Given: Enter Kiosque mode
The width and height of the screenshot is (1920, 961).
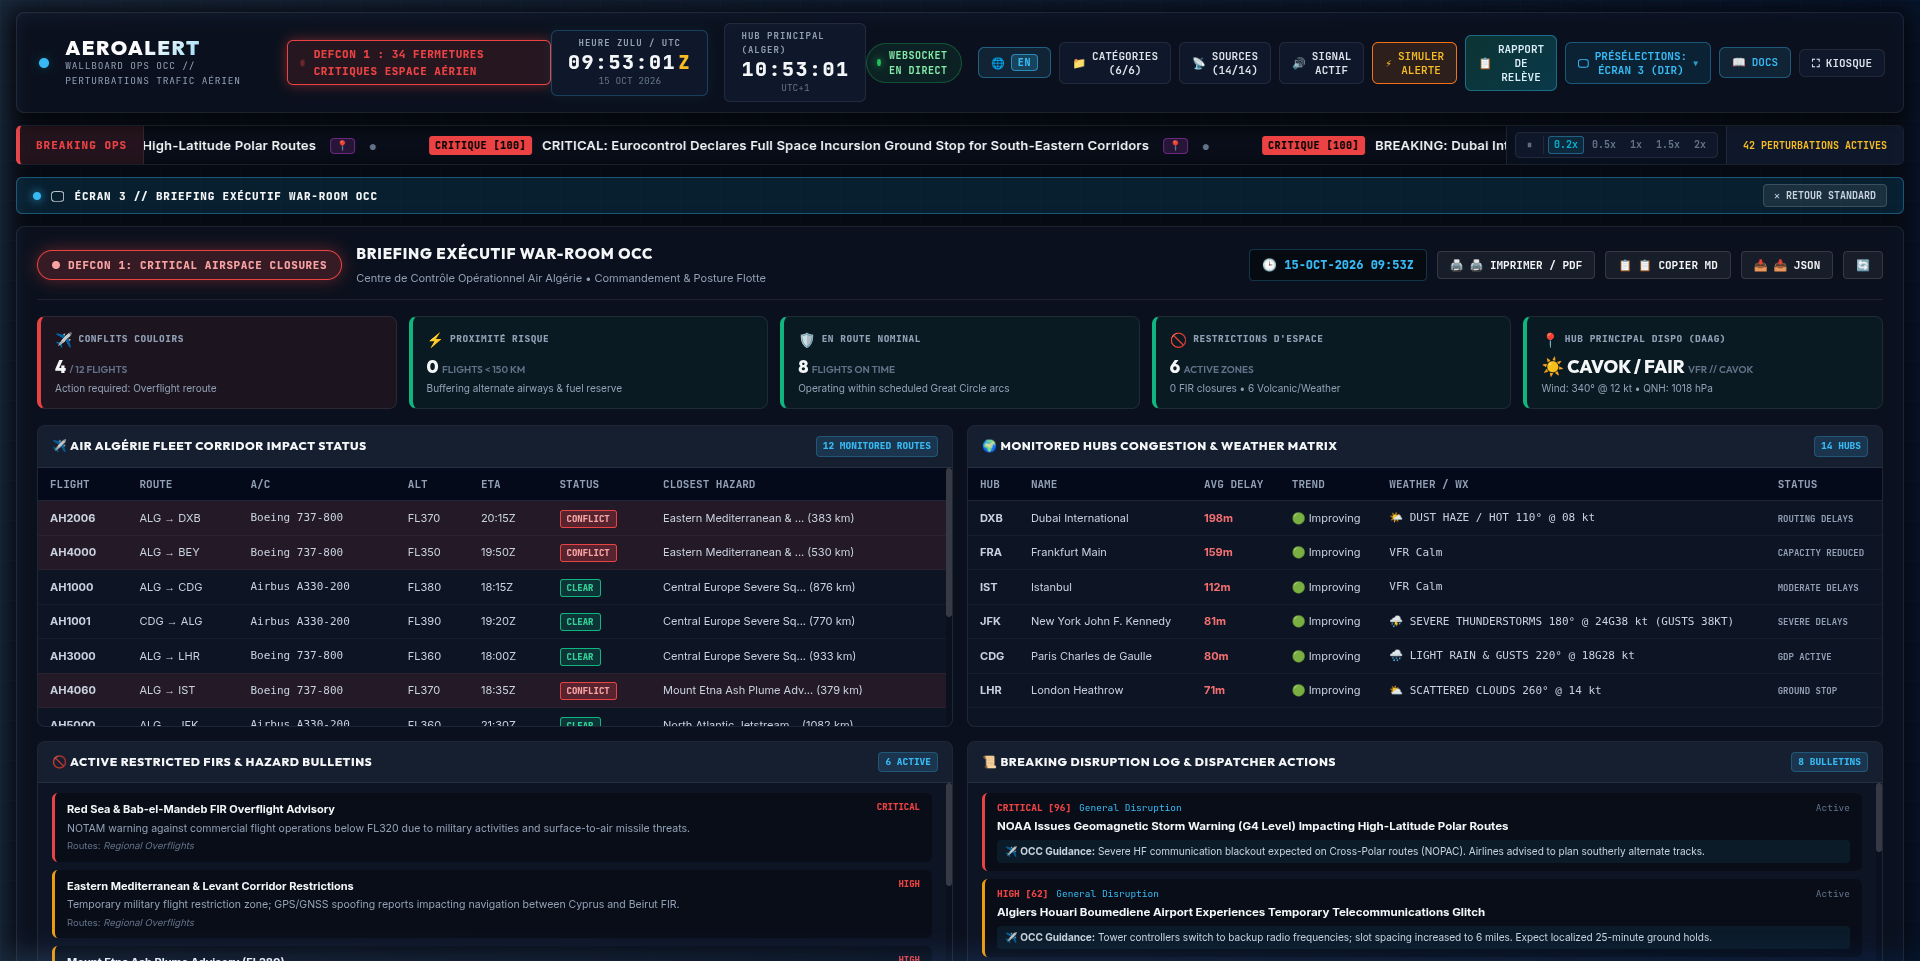Looking at the screenshot, I should 1842,63.
